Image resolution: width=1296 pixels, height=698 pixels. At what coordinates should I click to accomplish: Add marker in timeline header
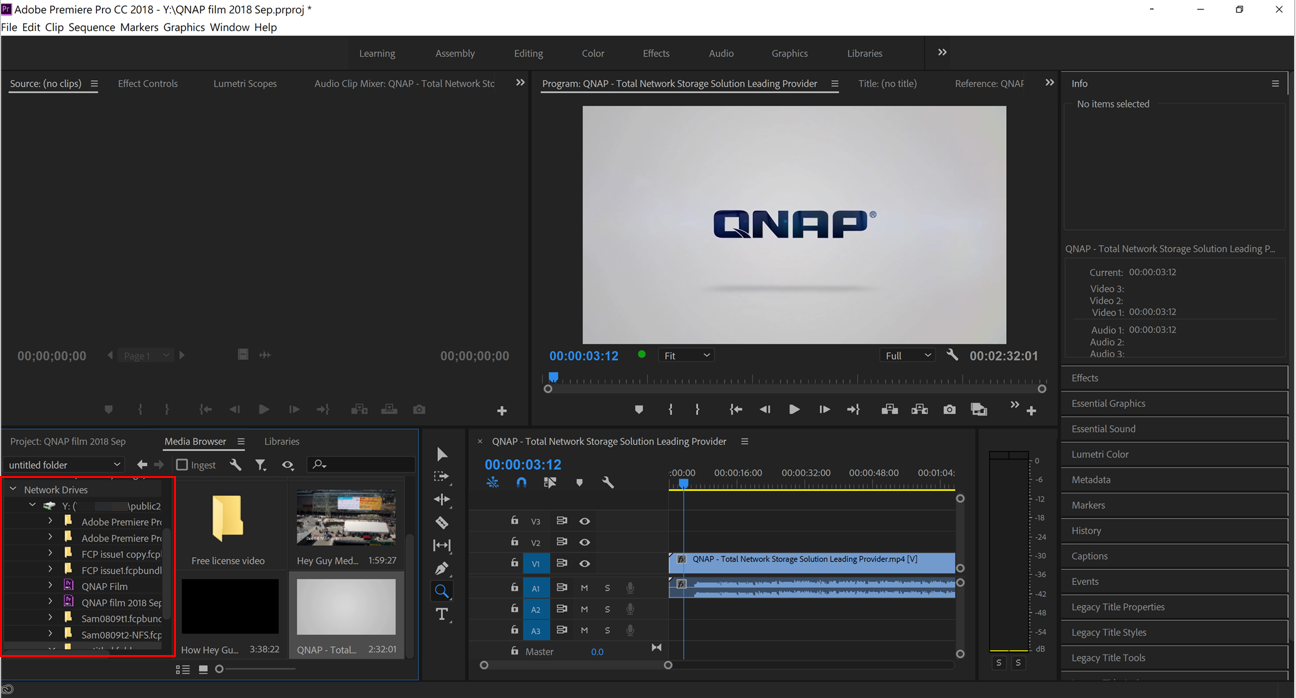[579, 483]
